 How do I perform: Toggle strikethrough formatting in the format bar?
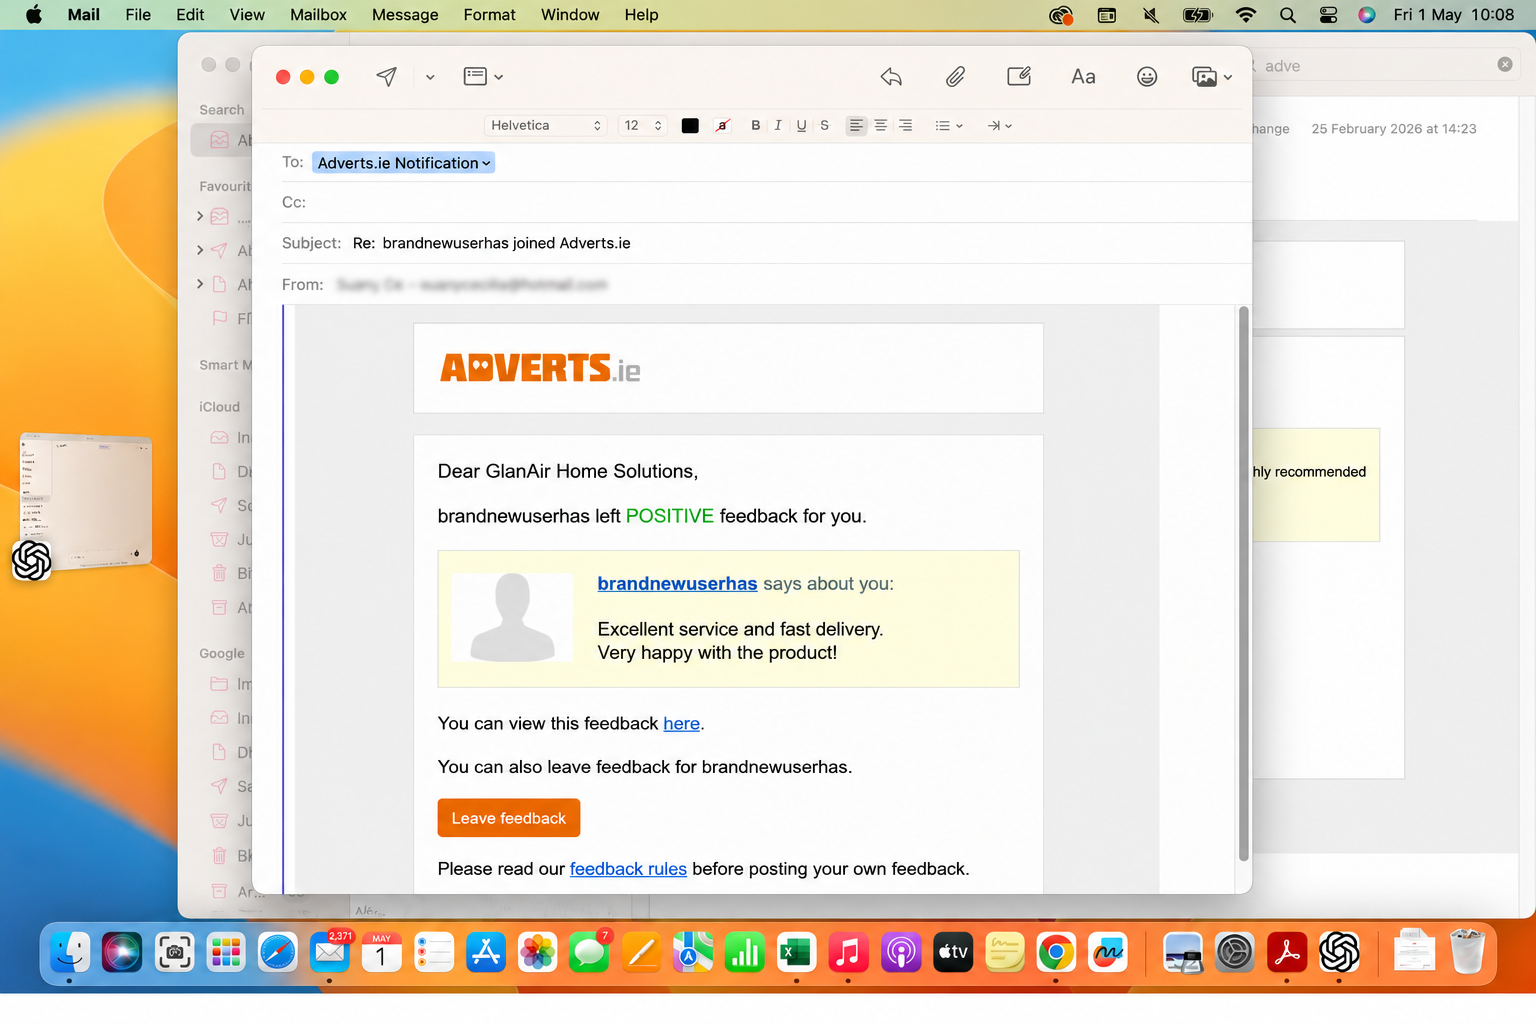pyautogui.click(x=824, y=125)
